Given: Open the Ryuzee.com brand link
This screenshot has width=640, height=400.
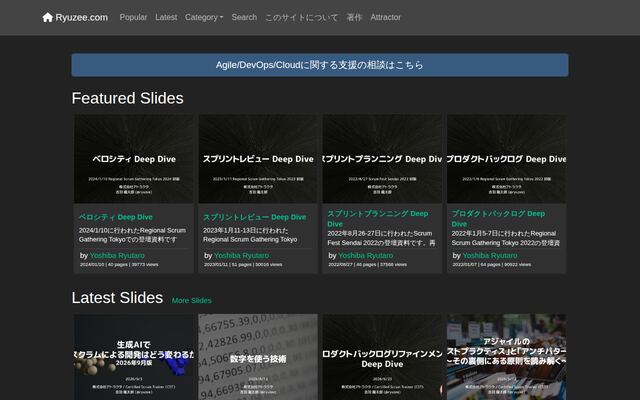Looking at the screenshot, I should (75, 17).
